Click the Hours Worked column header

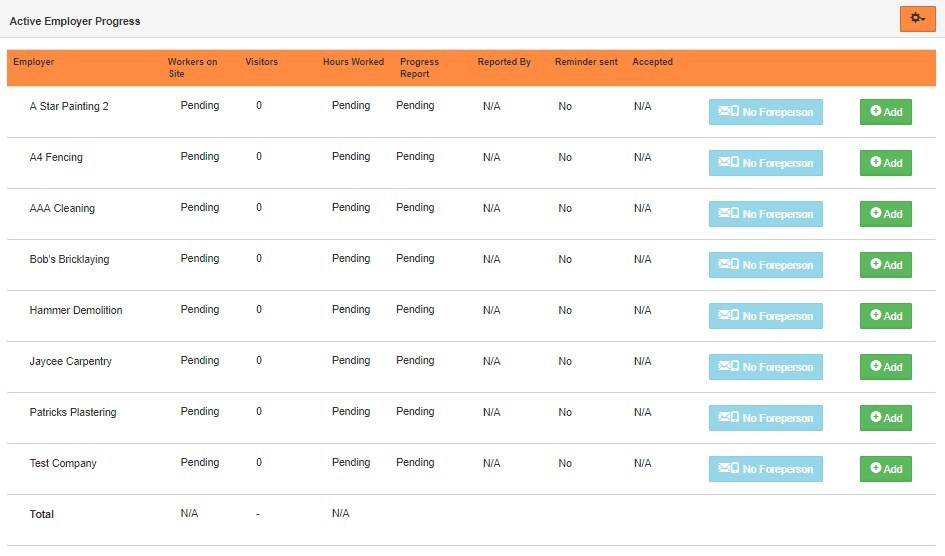[x=353, y=62]
